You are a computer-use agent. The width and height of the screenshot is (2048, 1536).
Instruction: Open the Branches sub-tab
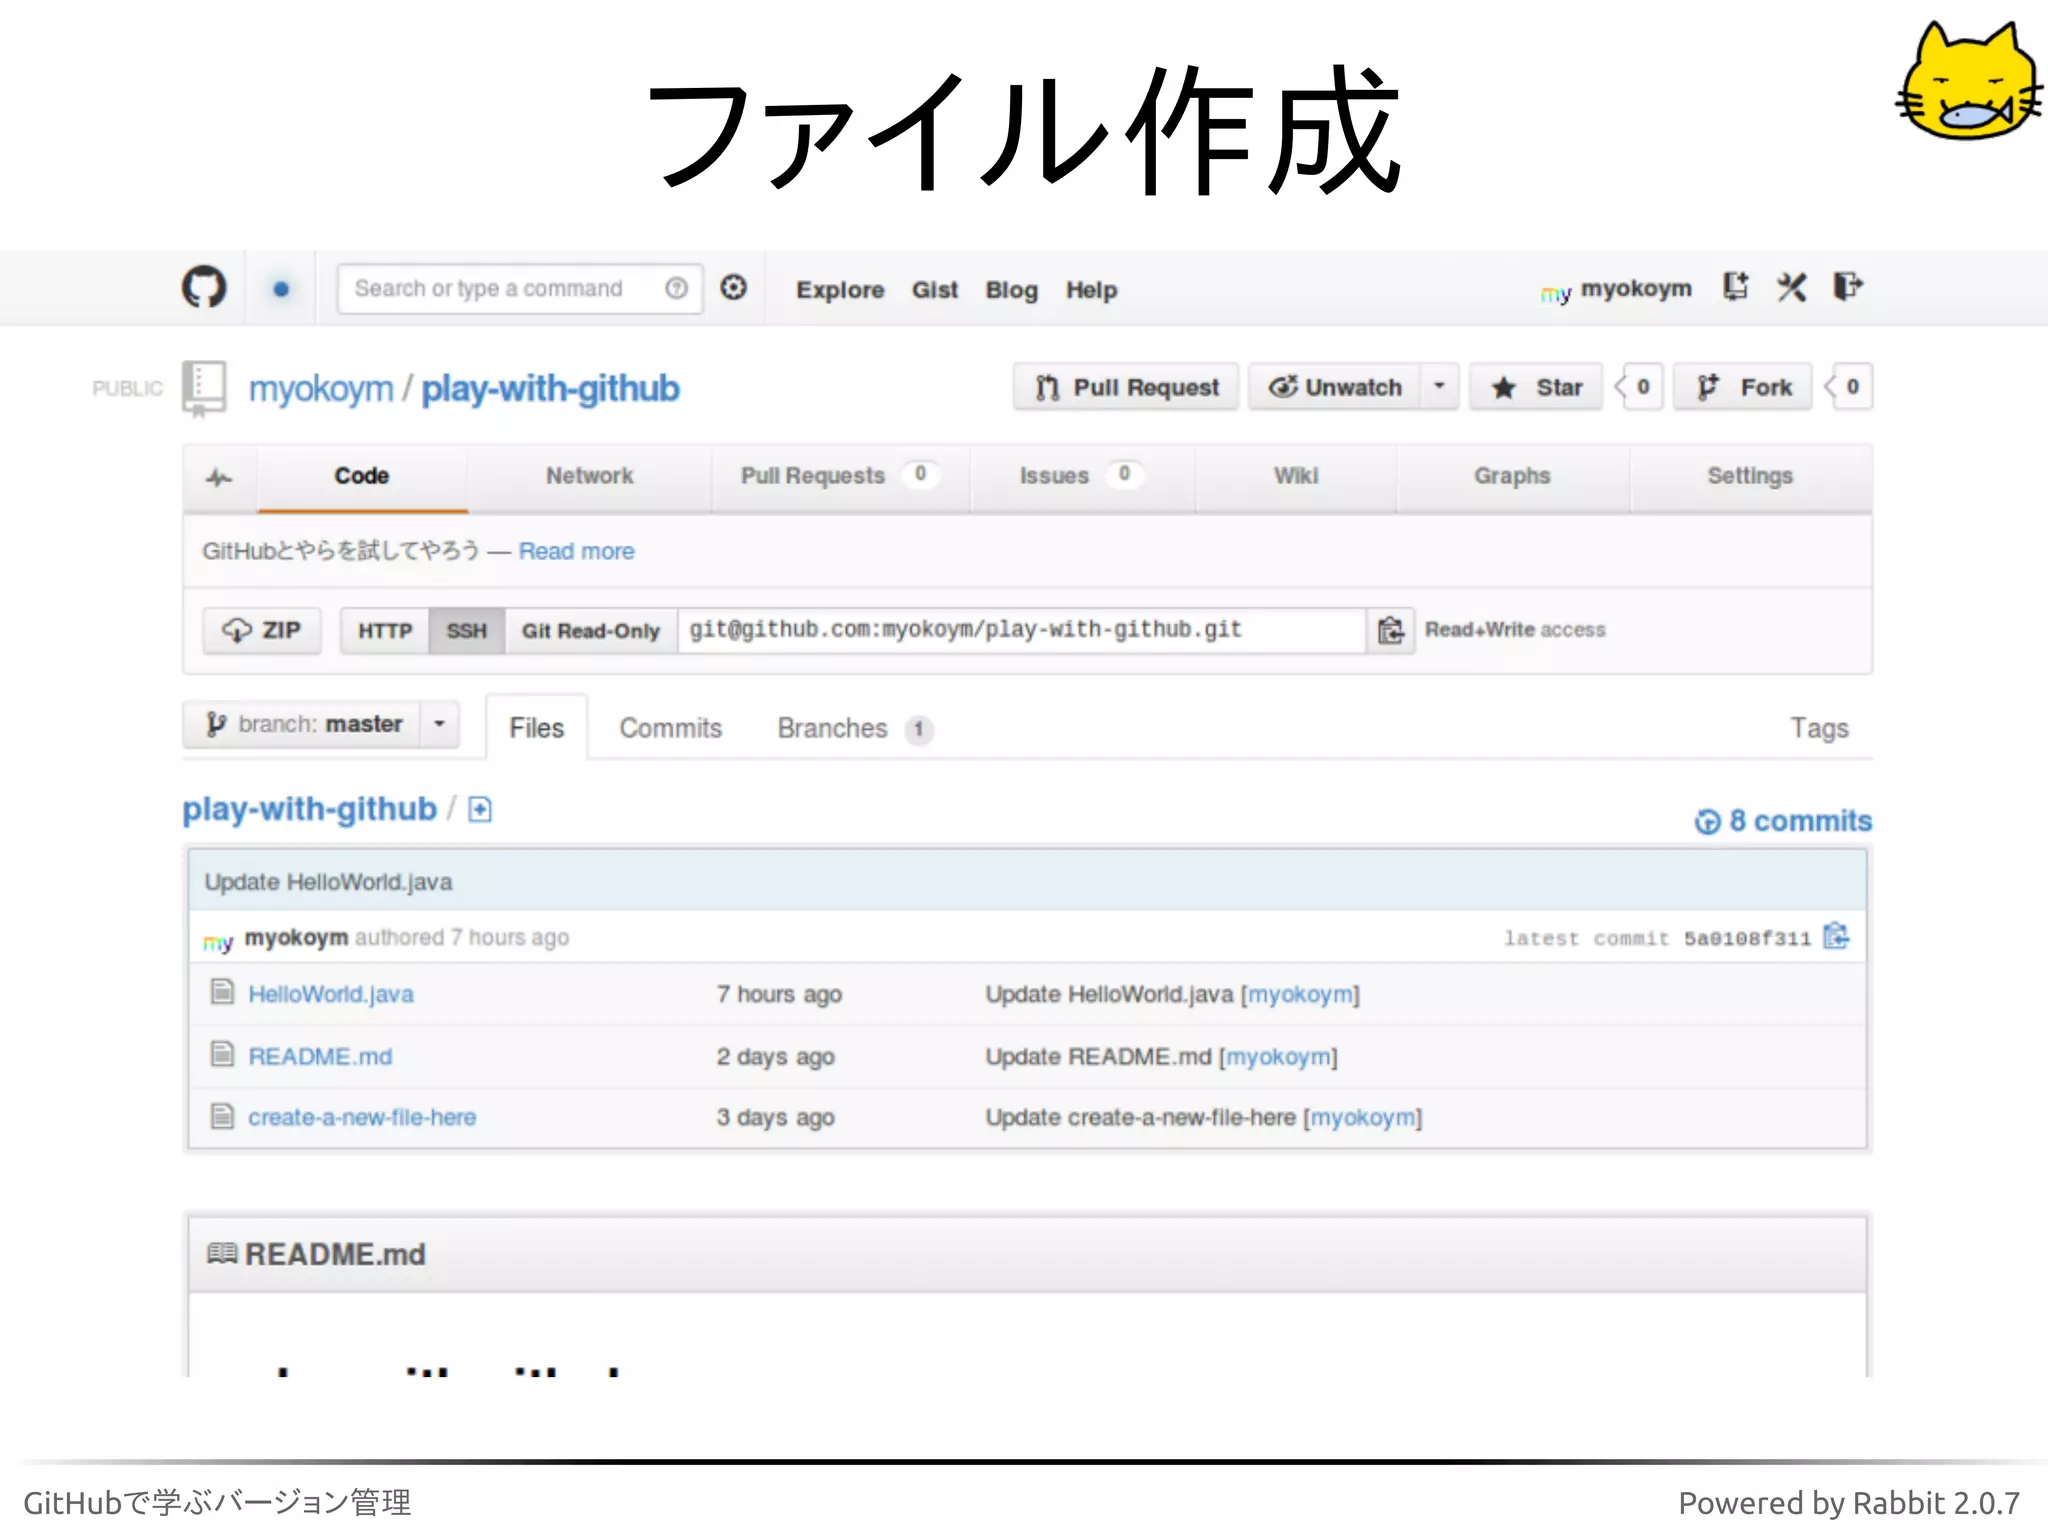855,728
